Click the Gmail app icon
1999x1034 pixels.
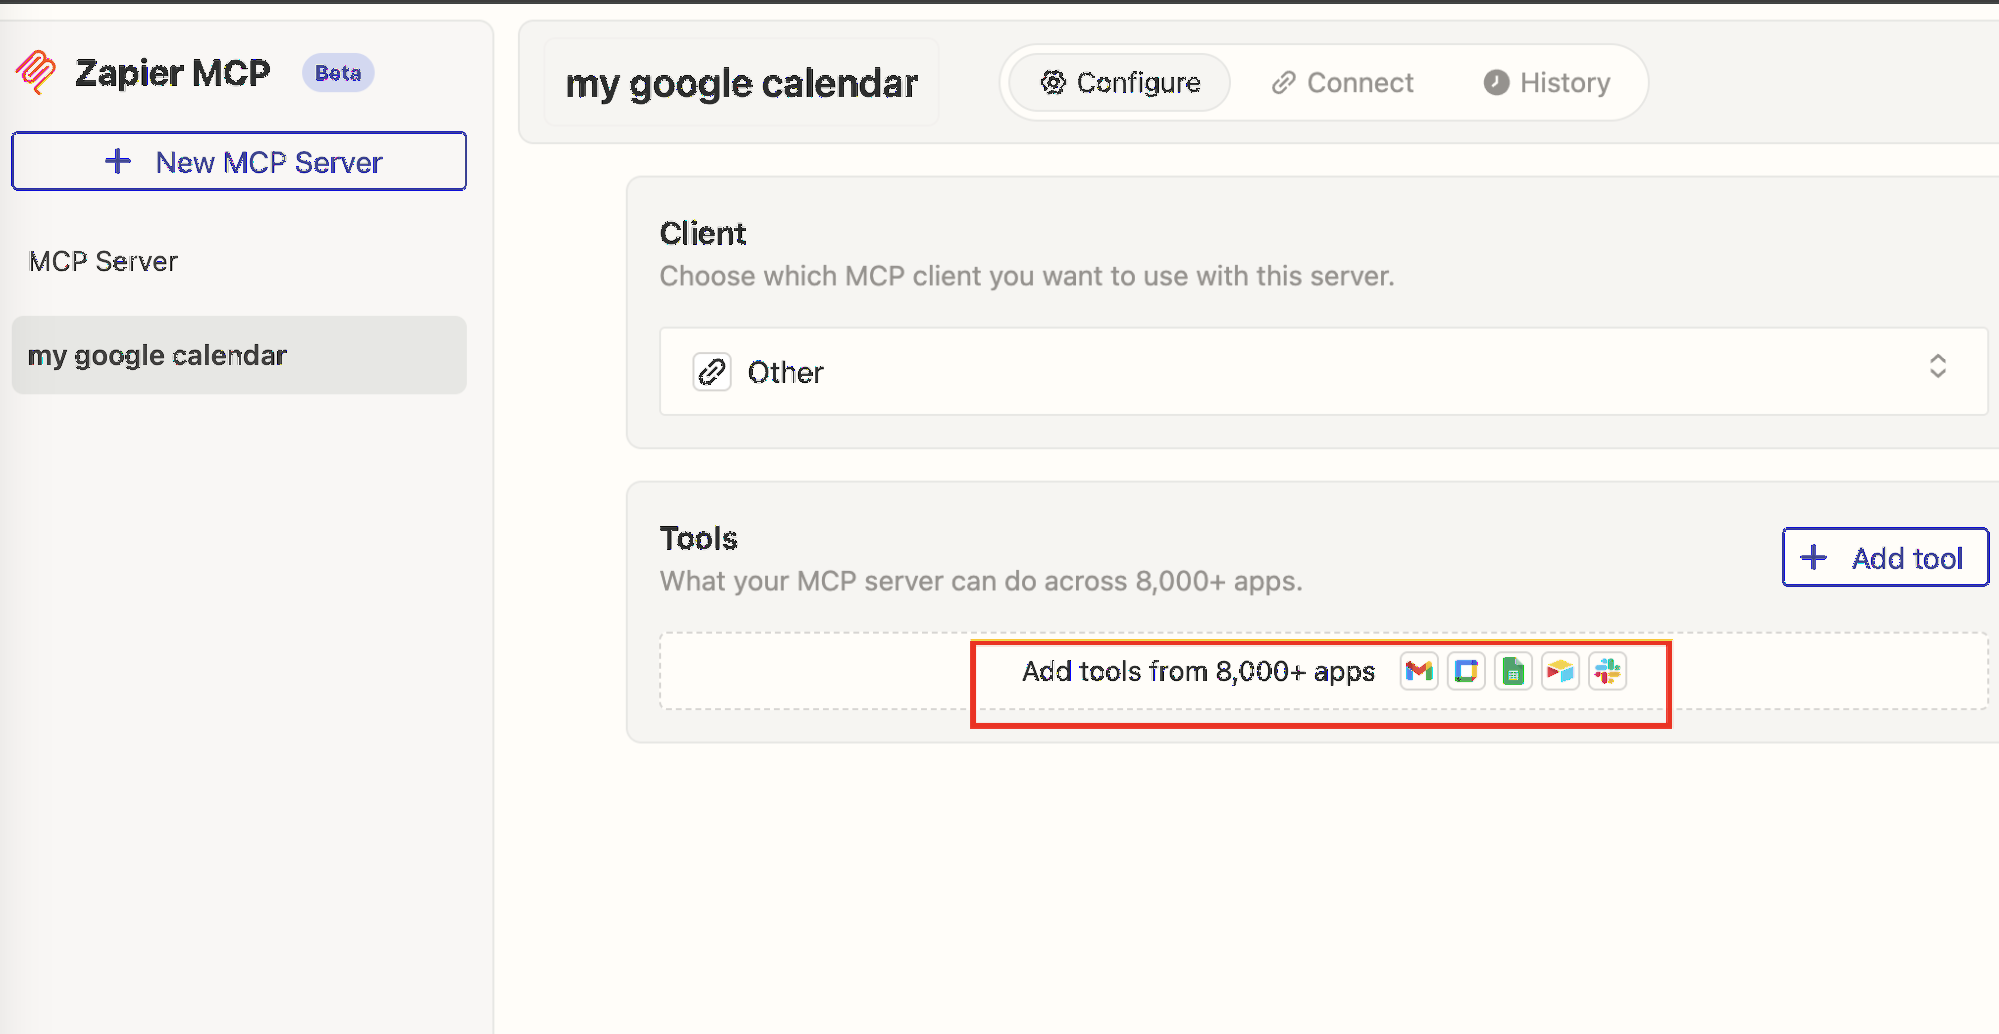1419,672
